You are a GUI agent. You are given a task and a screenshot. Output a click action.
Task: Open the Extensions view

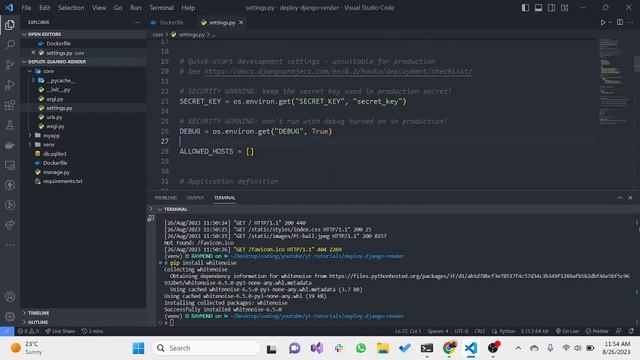[x=10, y=105]
